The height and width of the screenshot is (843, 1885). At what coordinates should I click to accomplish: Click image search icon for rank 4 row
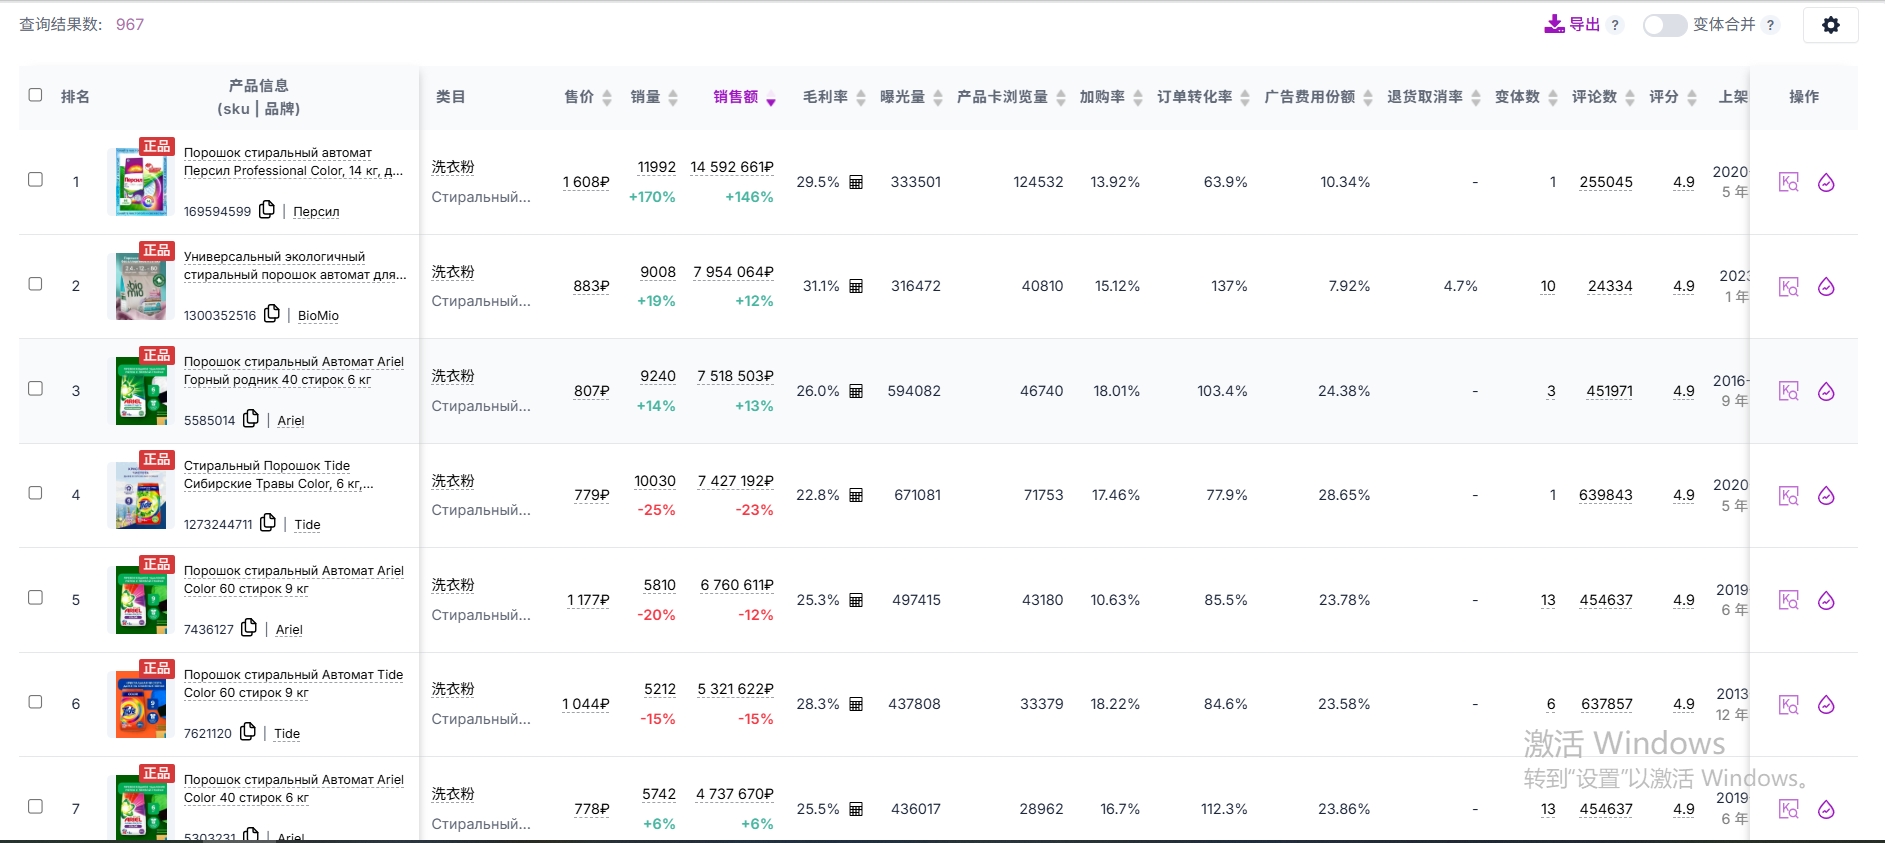point(1789,496)
